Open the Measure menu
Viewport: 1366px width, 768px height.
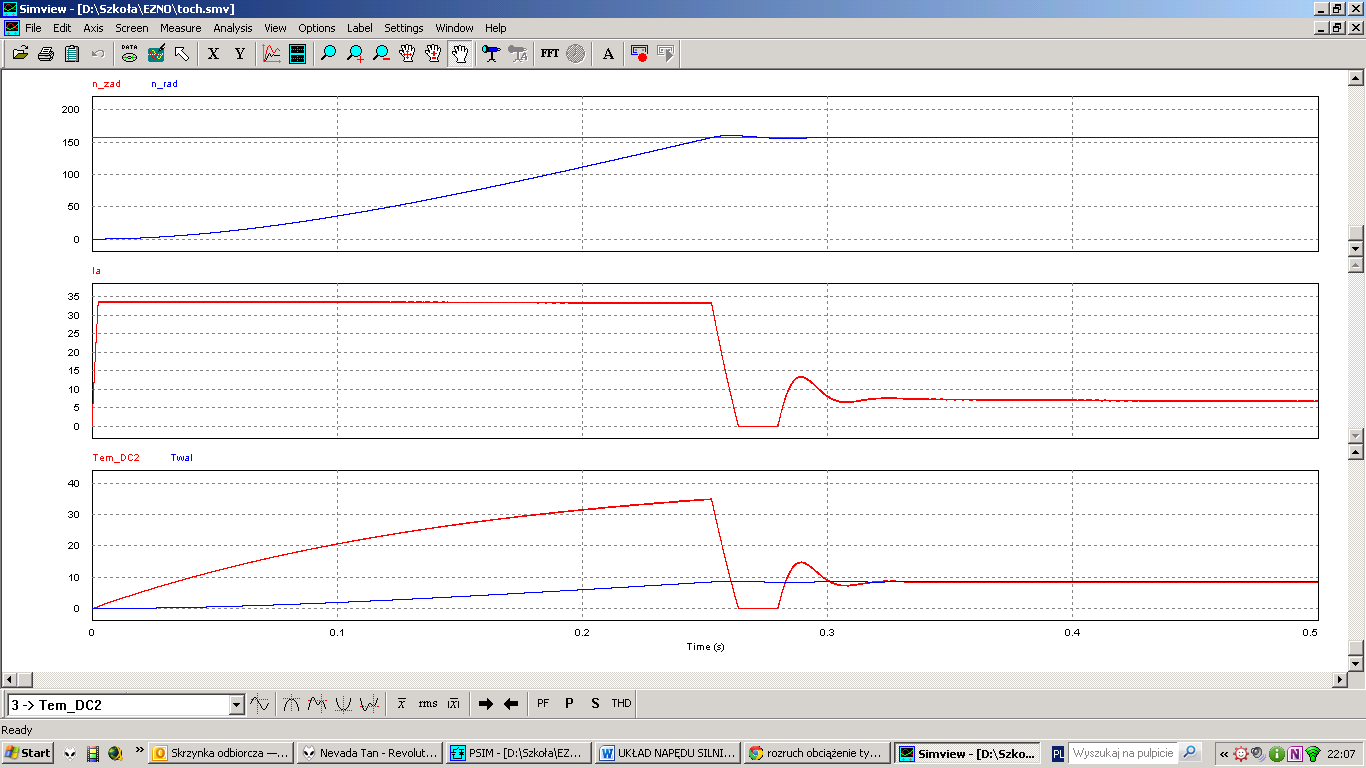tap(180, 28)
